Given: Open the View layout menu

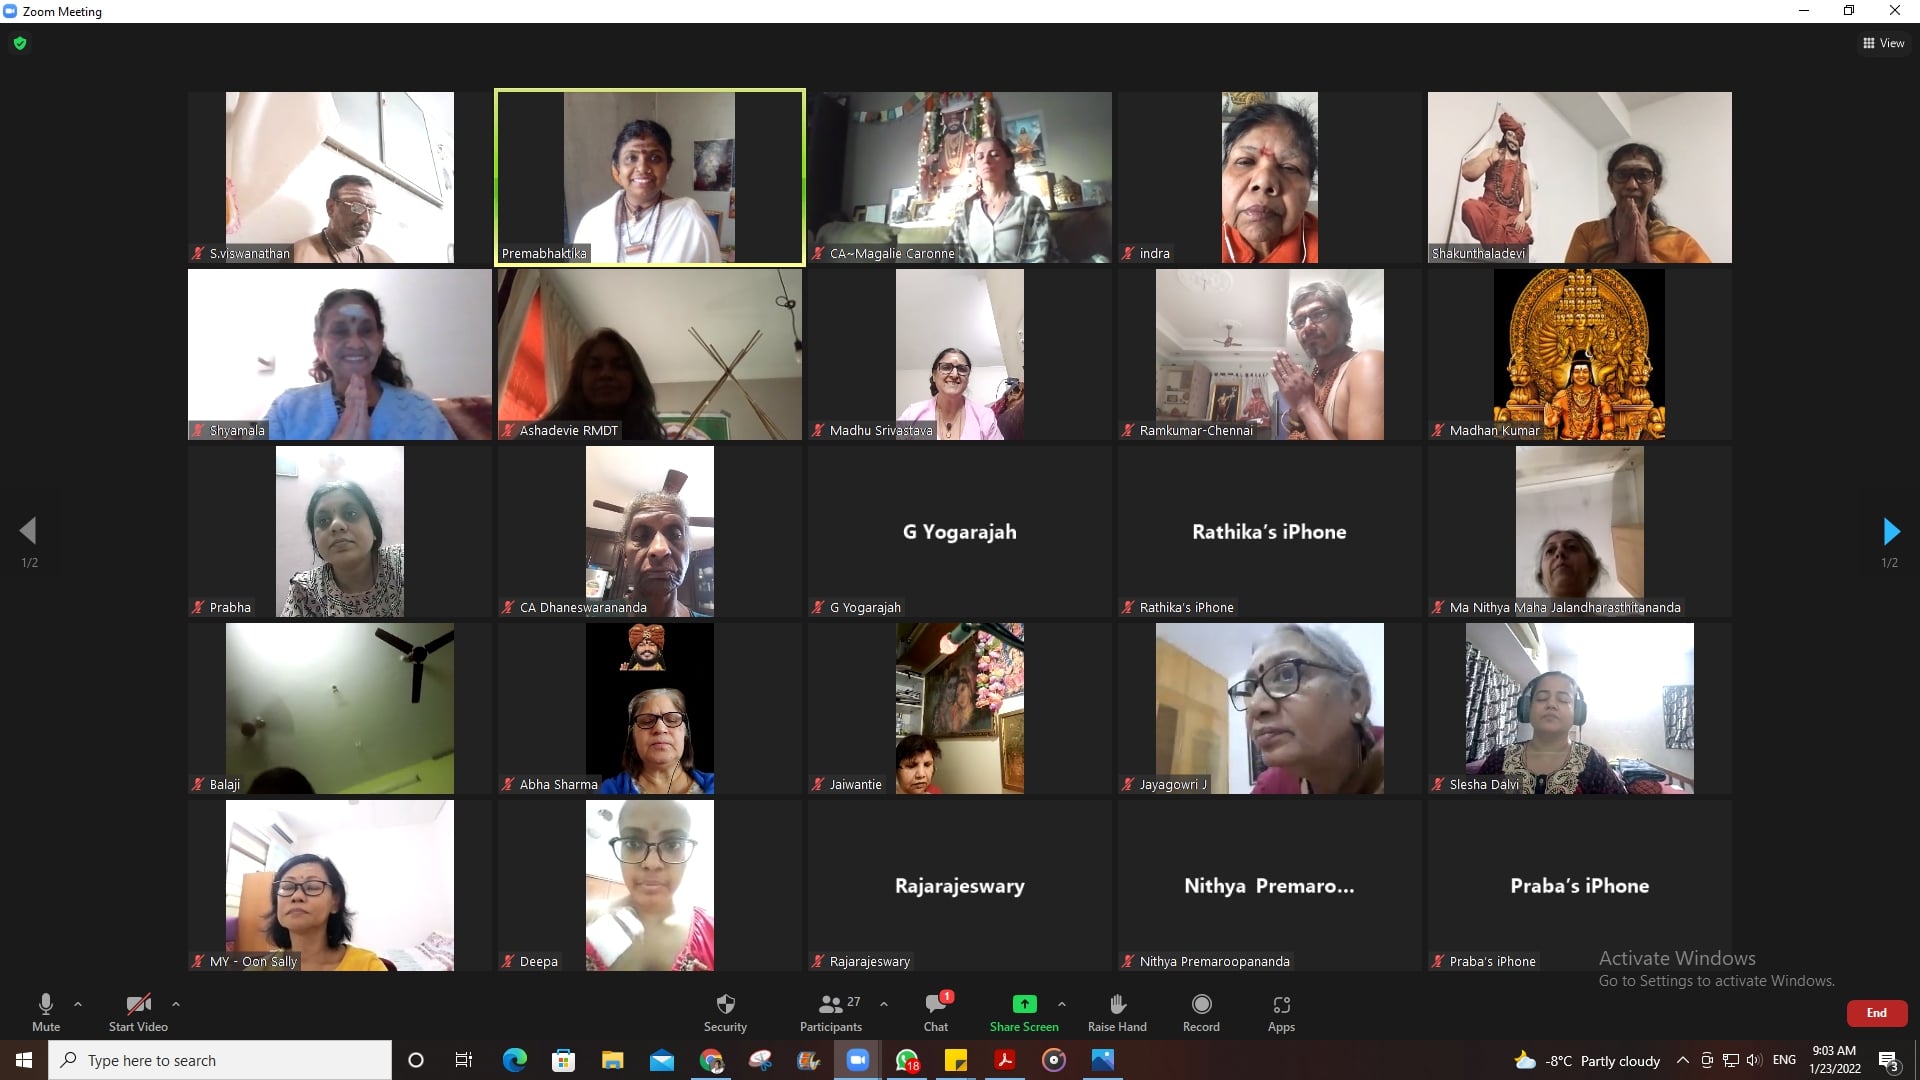Looking at the screenshot, I should click(x=1883, y=43).
